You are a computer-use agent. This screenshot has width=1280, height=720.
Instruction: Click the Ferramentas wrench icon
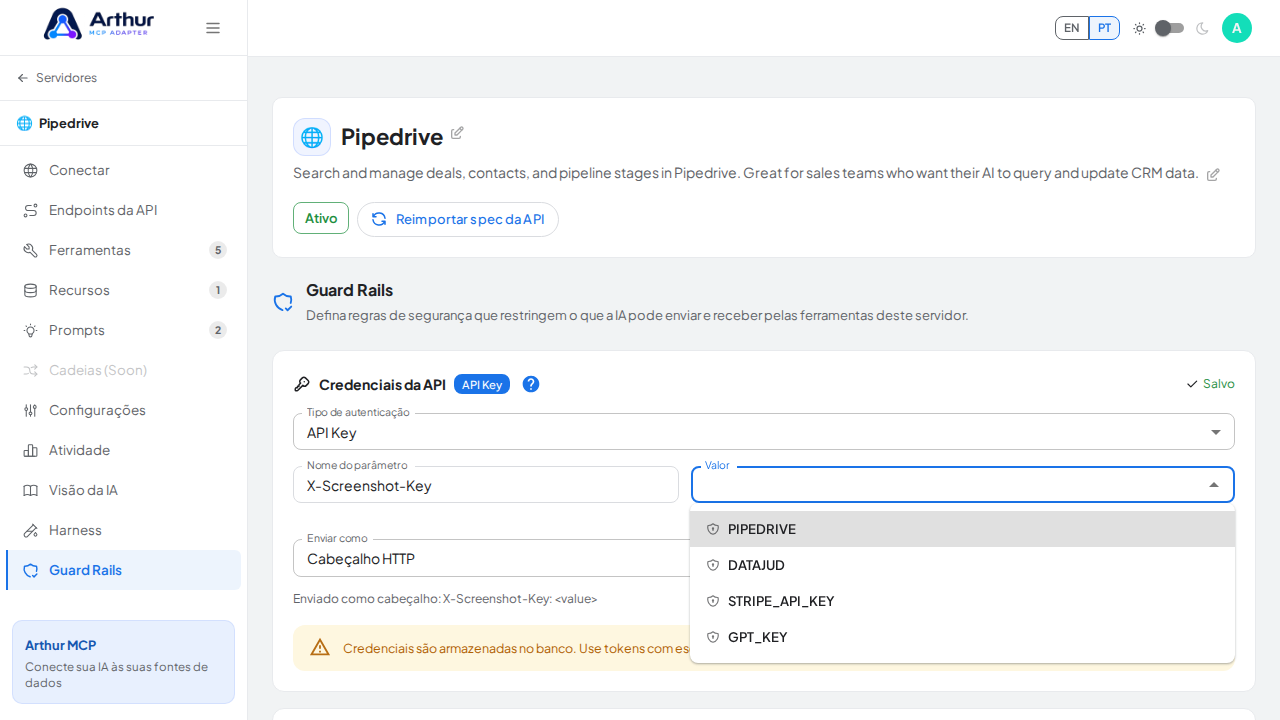[x=31, y=250]
